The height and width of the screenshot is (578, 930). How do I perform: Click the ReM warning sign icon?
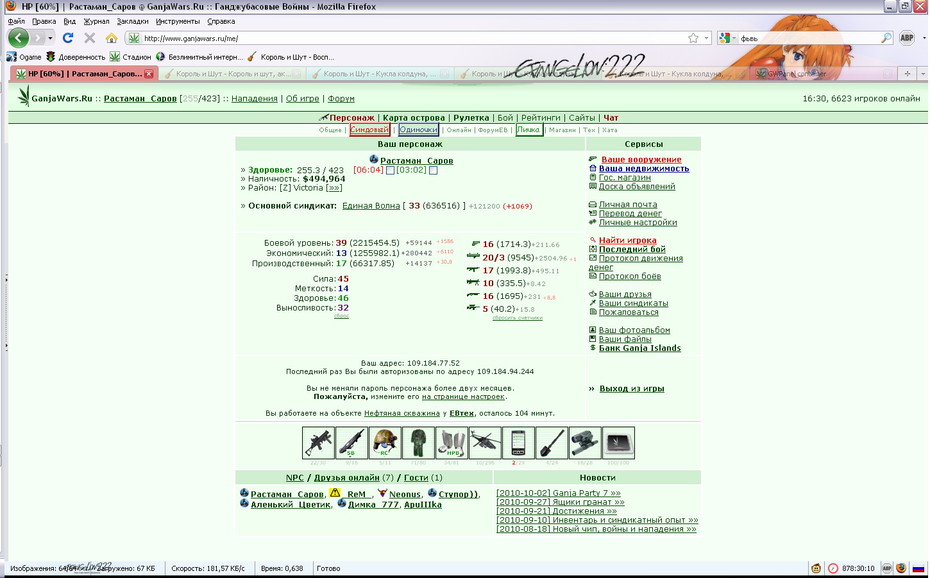click(335, 493)
